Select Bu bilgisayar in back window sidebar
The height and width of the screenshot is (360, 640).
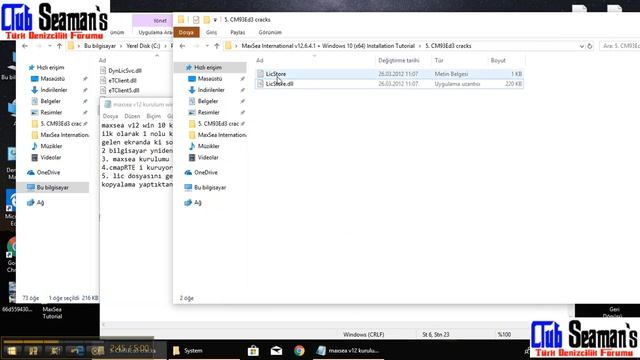tap(53, 187)
